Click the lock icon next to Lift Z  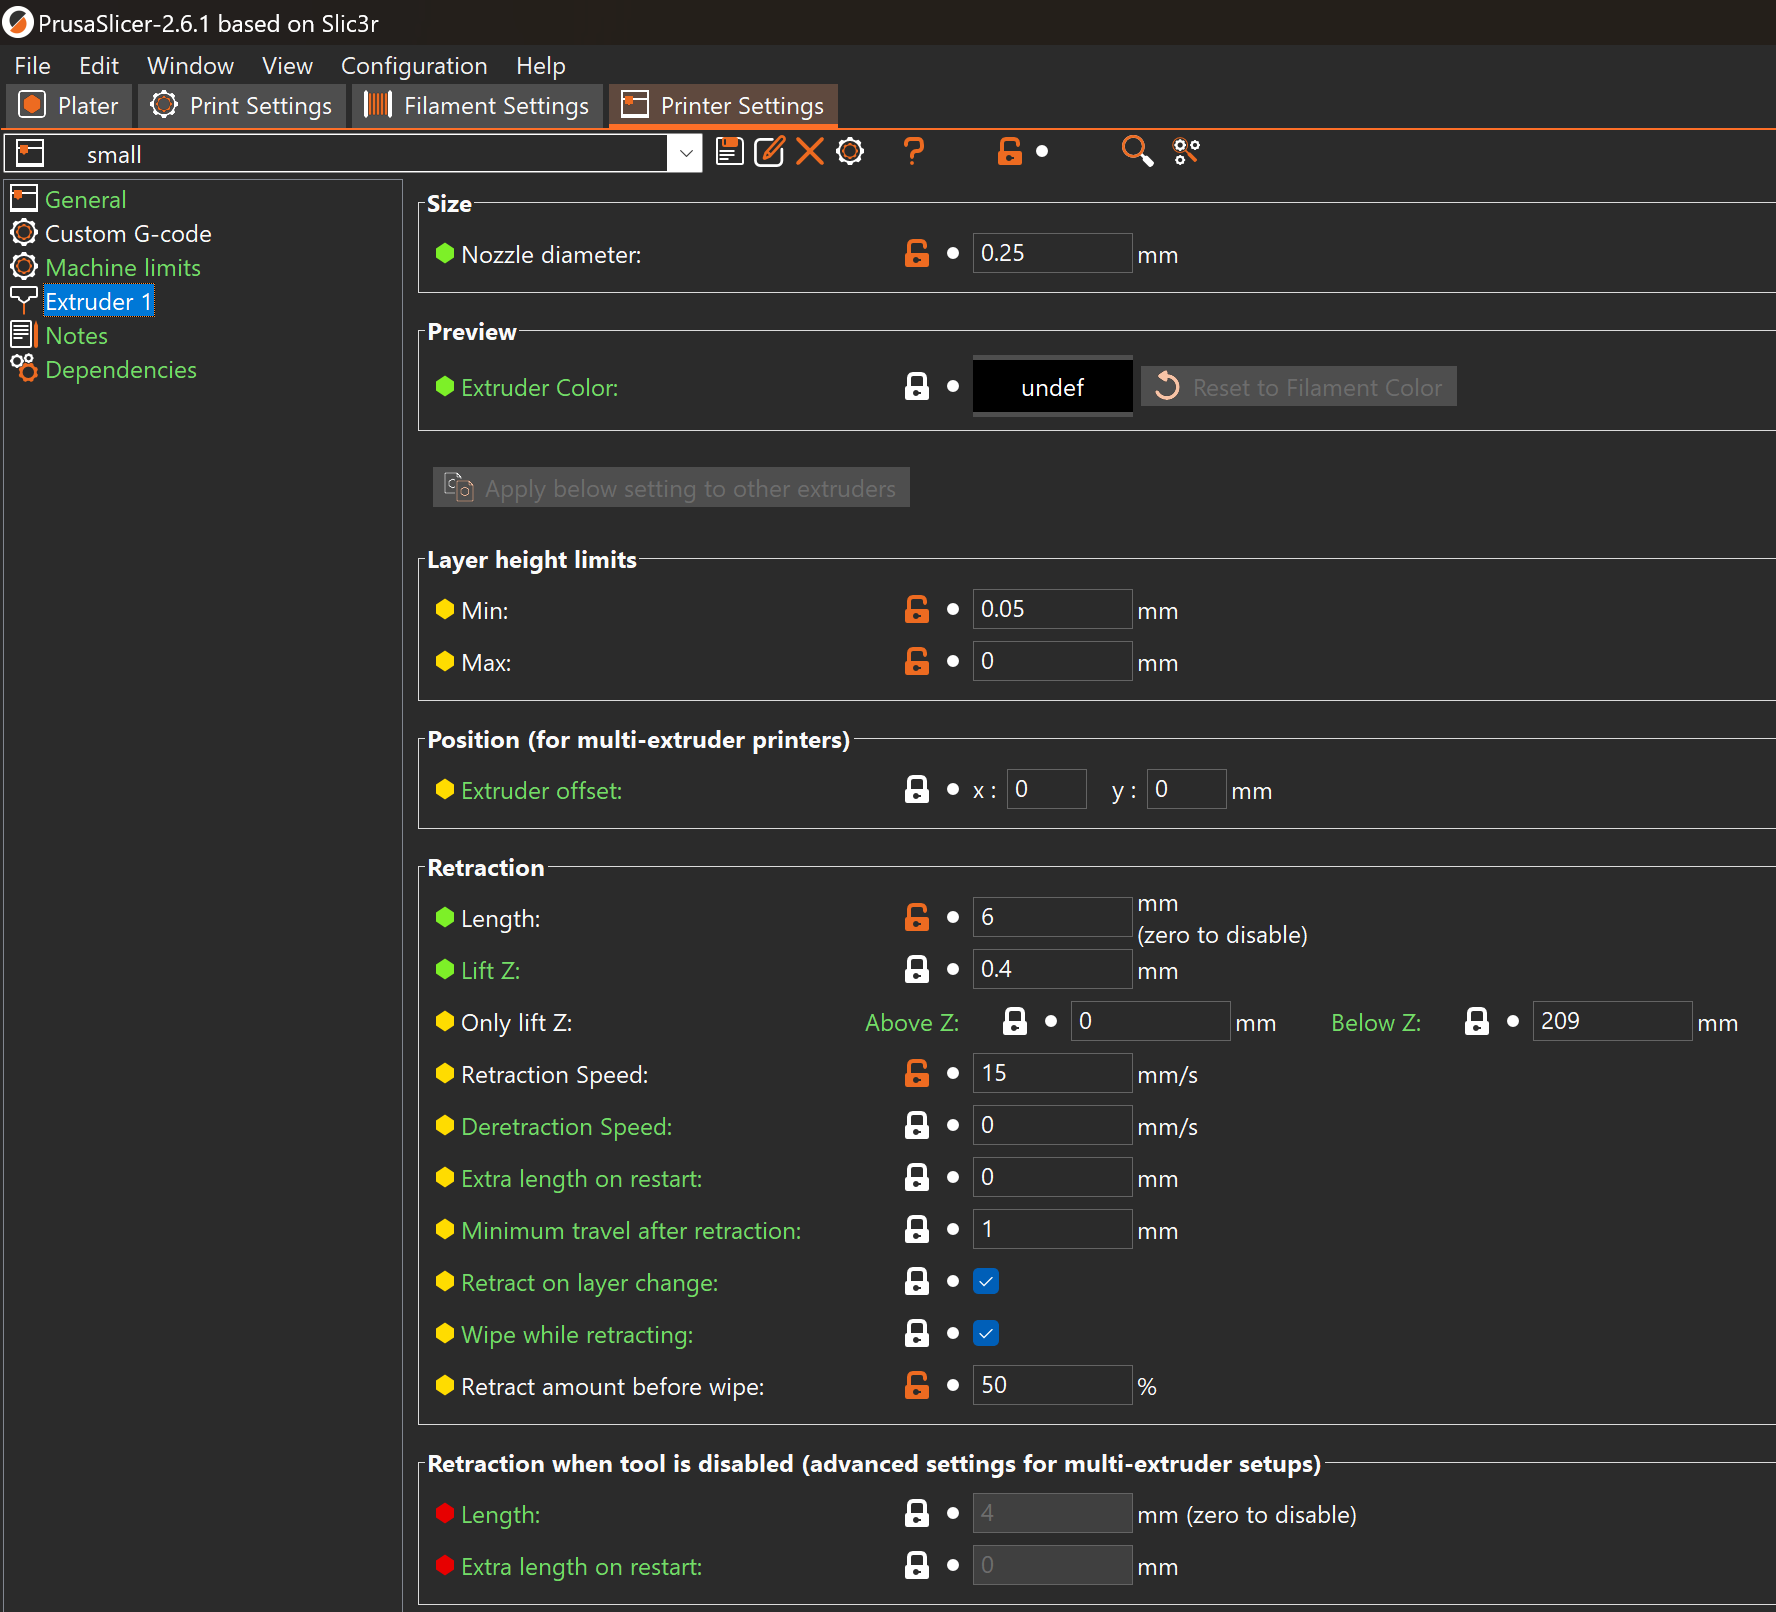click(917, 969)
